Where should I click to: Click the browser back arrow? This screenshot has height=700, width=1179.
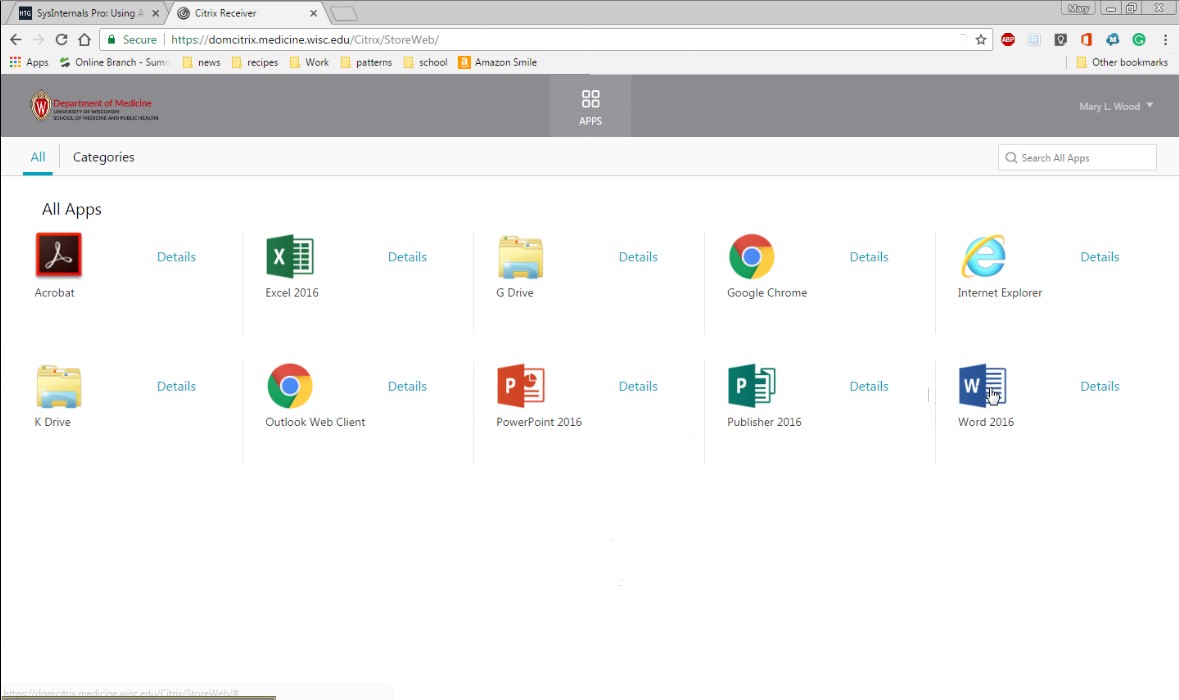16,40
